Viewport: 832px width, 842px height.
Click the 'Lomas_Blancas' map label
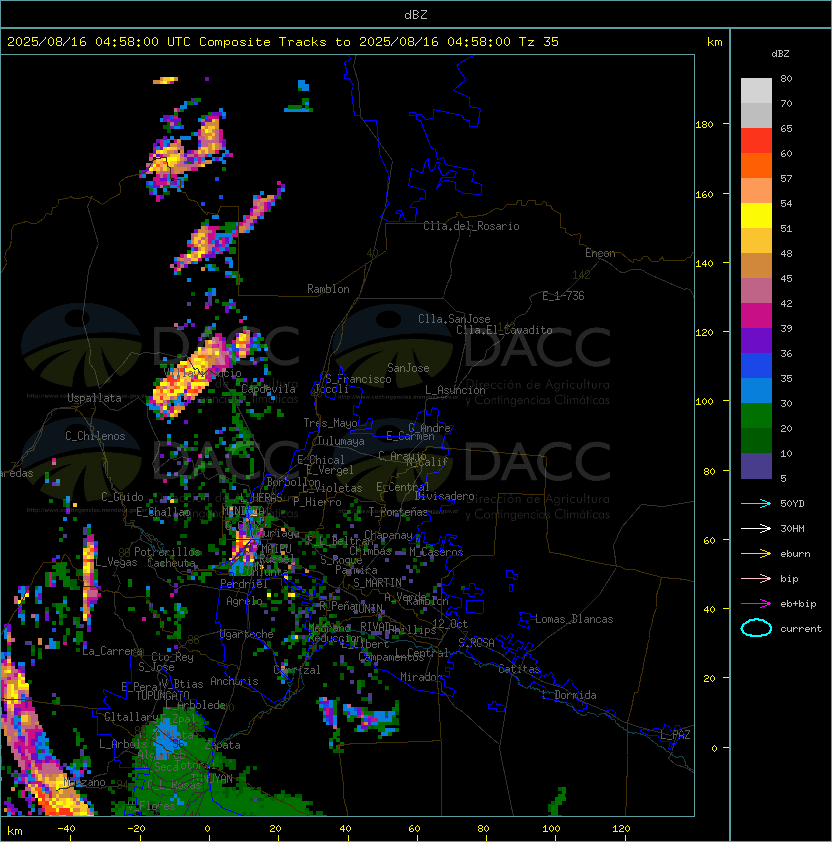[x=574, y=619]
